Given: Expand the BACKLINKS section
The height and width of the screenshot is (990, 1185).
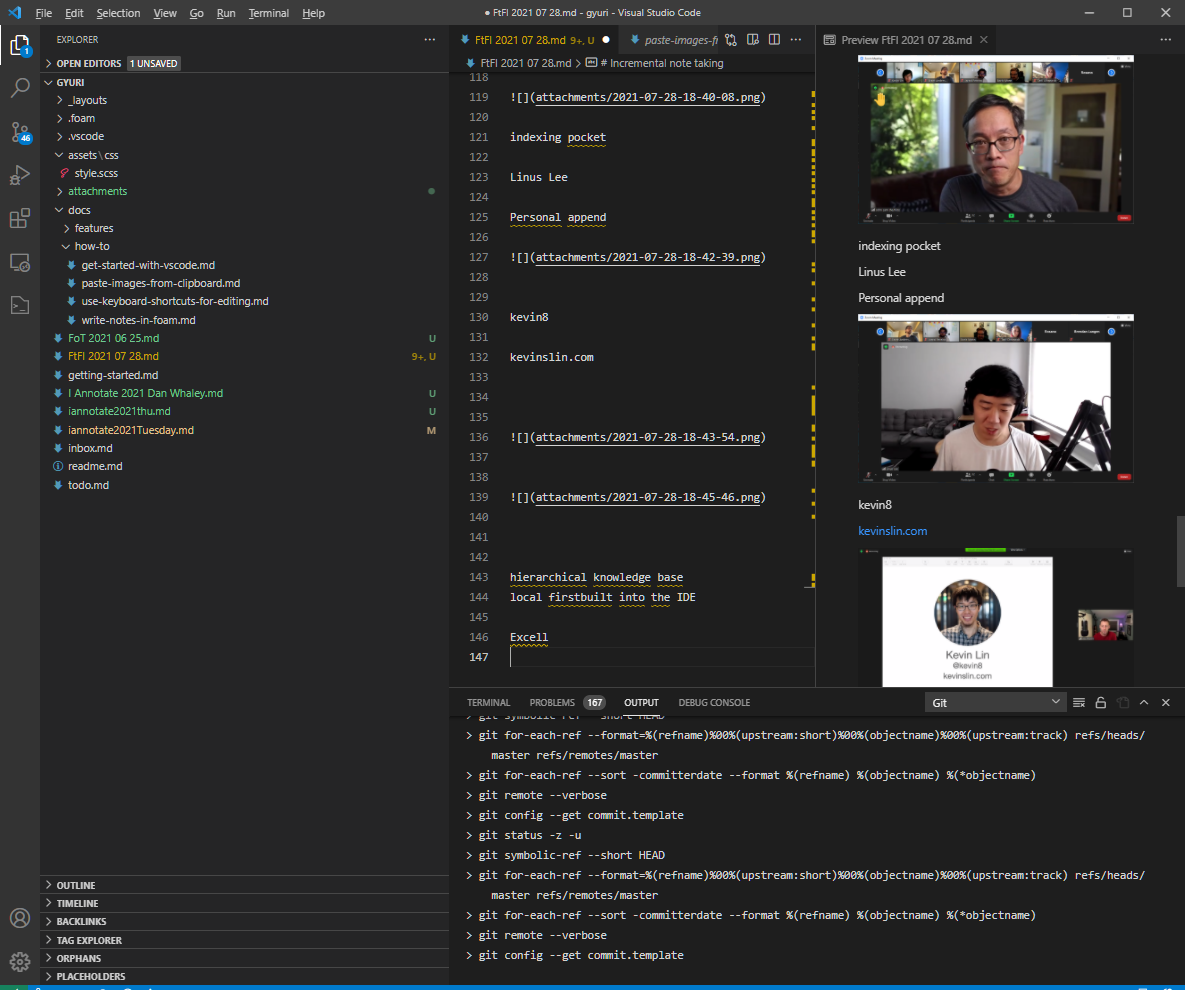Looking at the screenshot, I should [81, 922].
